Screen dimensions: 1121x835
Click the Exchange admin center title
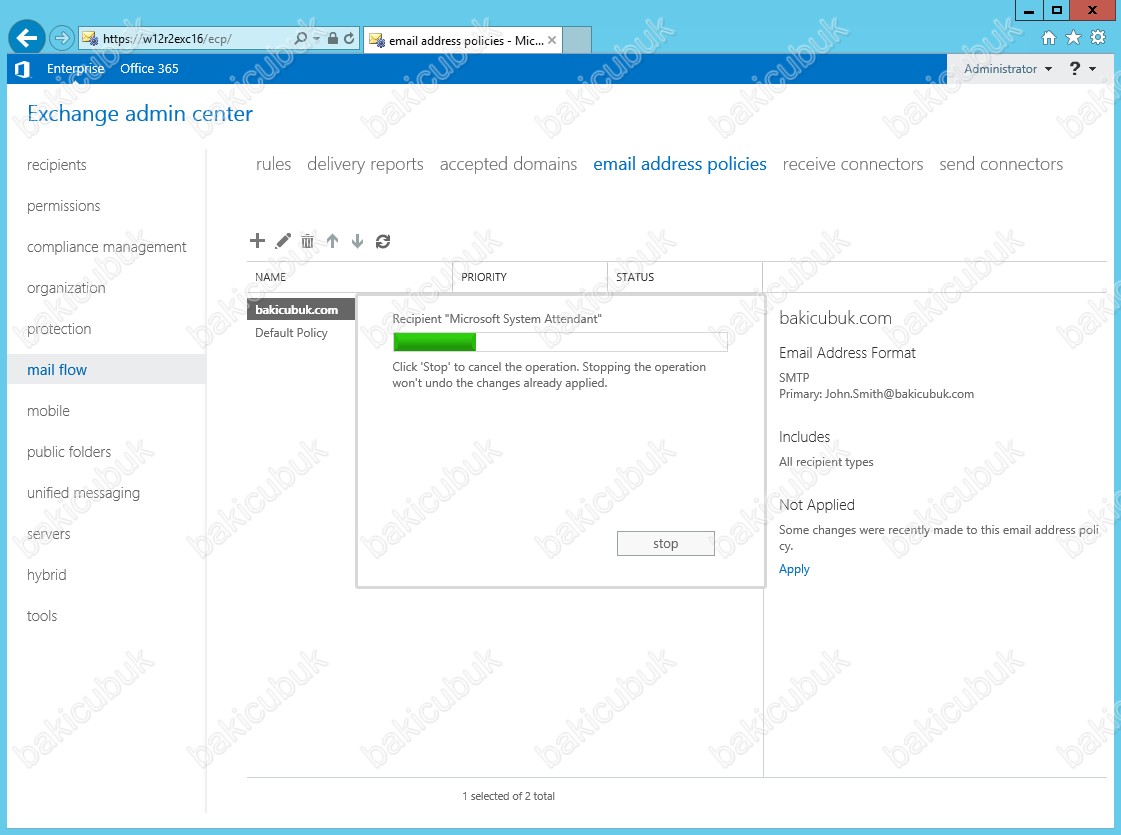pyautogui.click(x=140, y=114)
